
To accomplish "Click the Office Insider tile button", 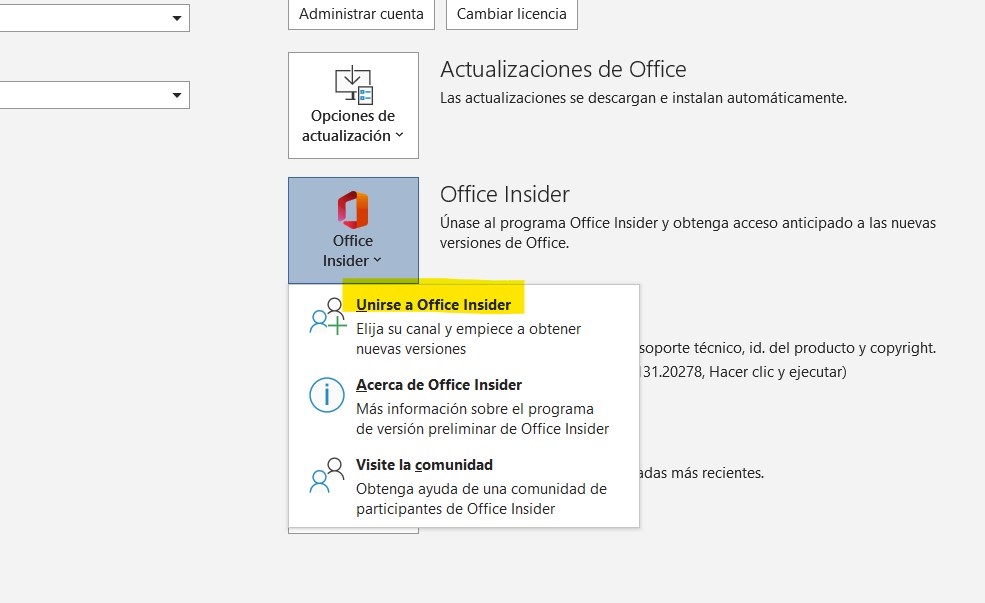I will click(352, 230).
